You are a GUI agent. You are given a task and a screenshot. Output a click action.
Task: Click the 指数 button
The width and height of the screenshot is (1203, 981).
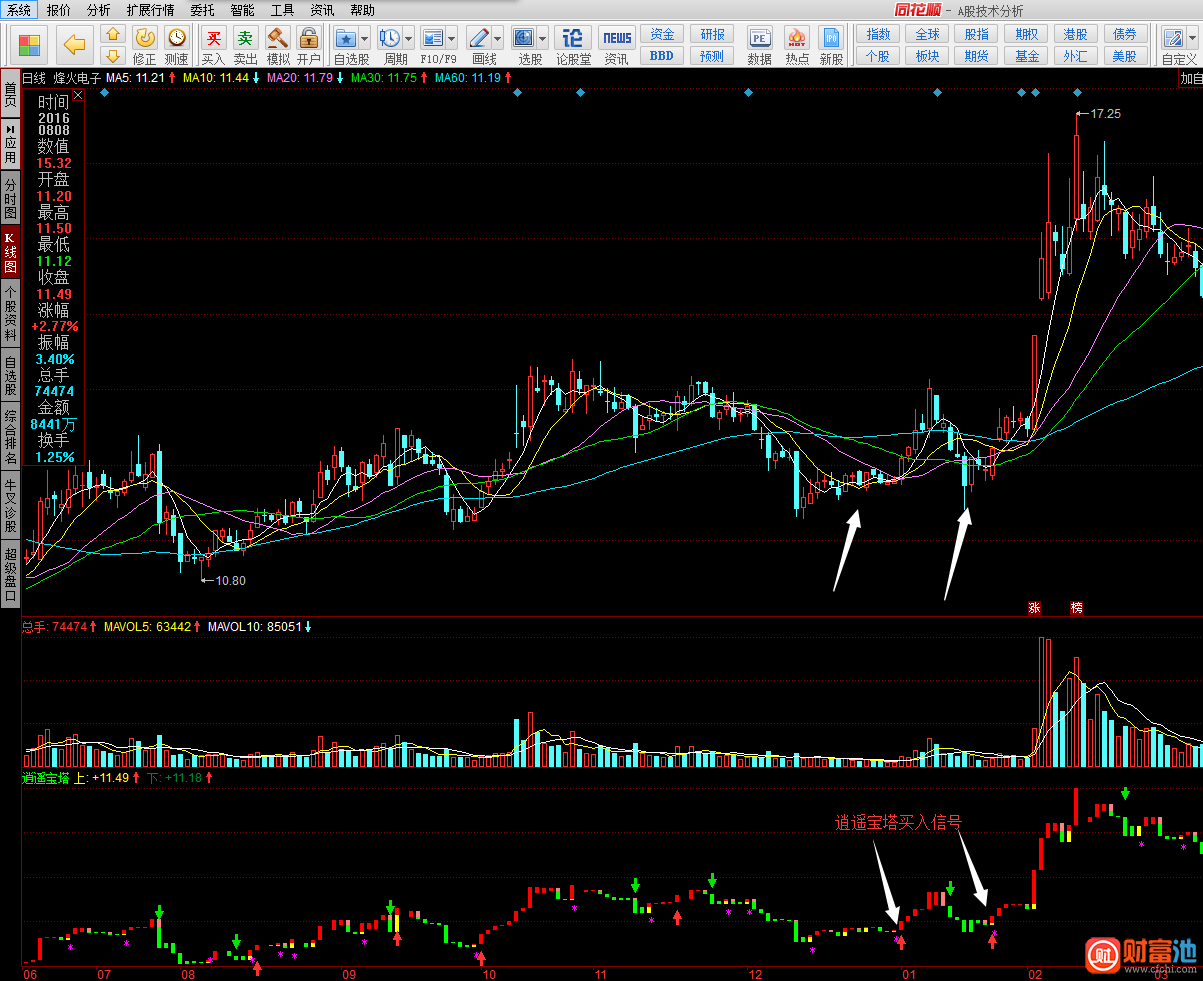(878, 35)
